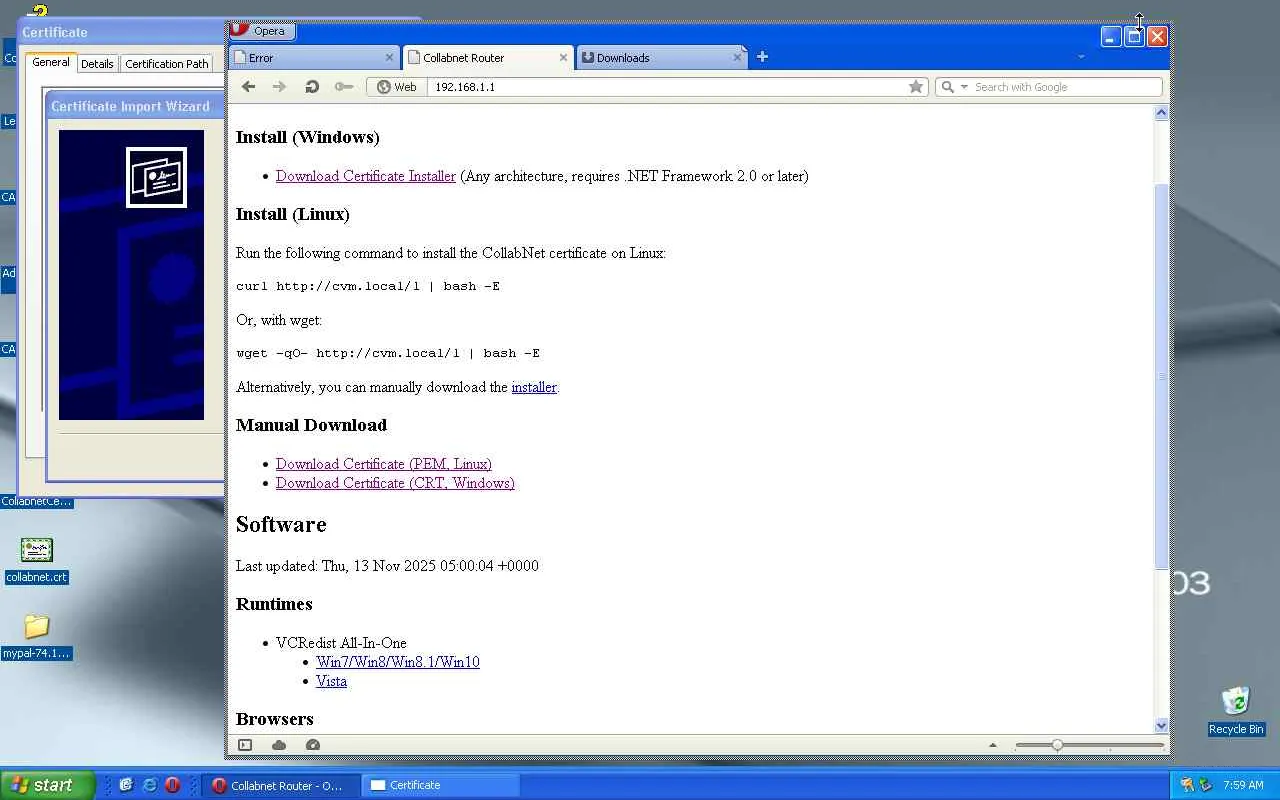Click the wget install command text
Viewport: 1280px width, 800px height.
[388, 353]
